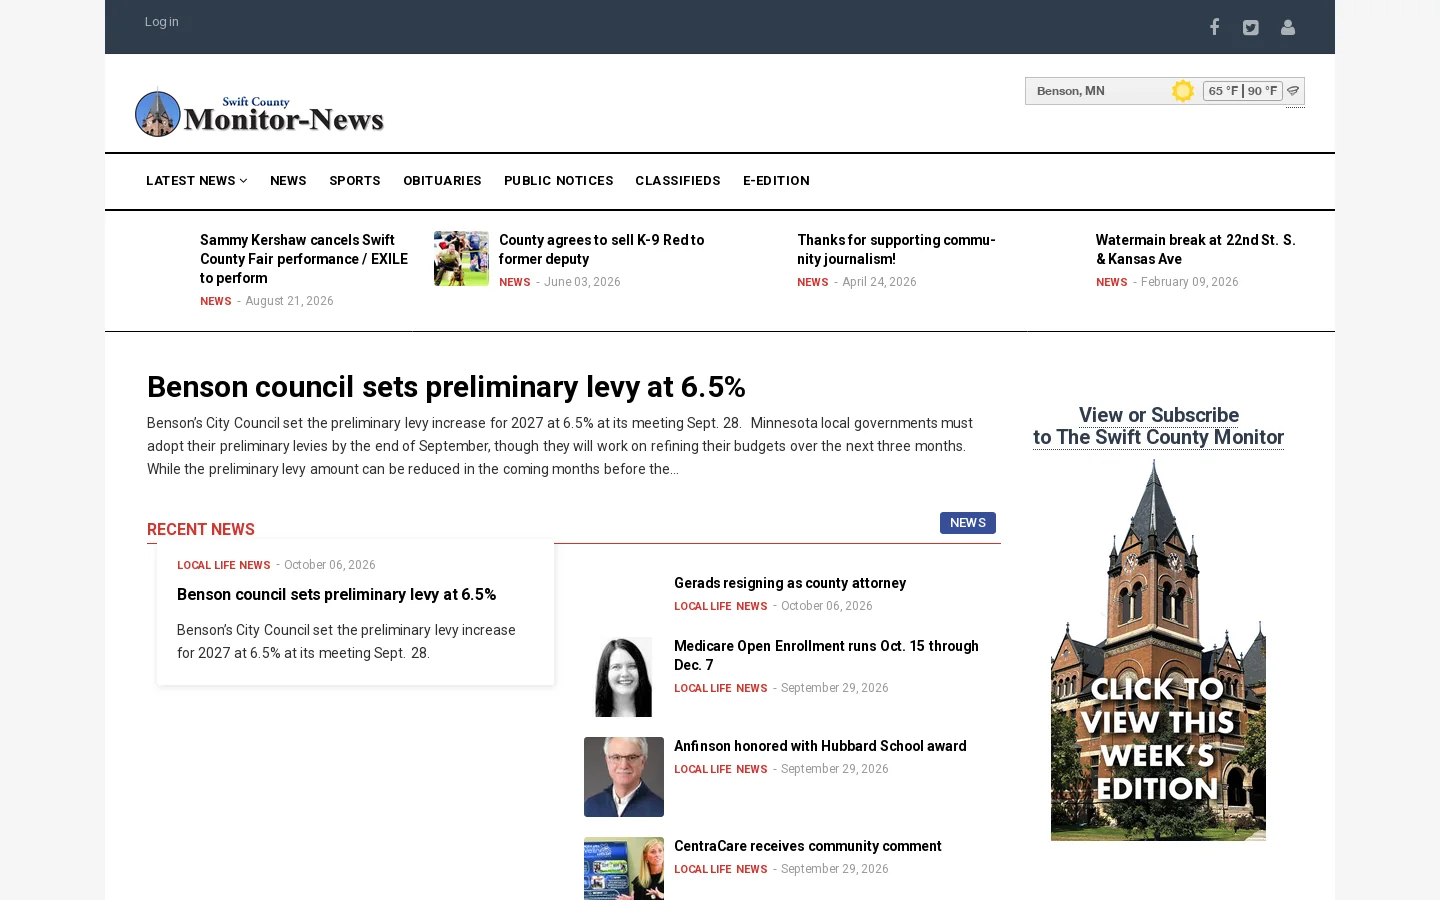Click the CentraCare article thumbnail
Image resolution: width=1440 pixels, height=900 pixels.
624,868
